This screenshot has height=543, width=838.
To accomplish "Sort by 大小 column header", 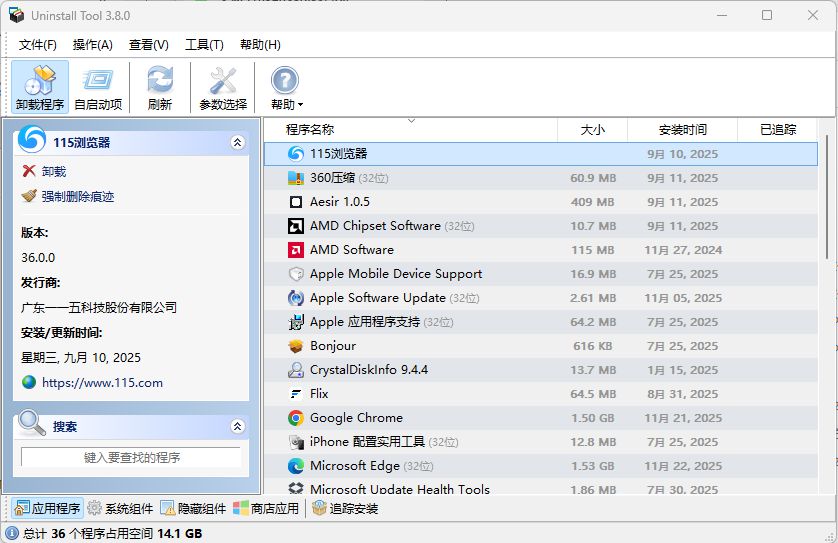I will [593, 130].
